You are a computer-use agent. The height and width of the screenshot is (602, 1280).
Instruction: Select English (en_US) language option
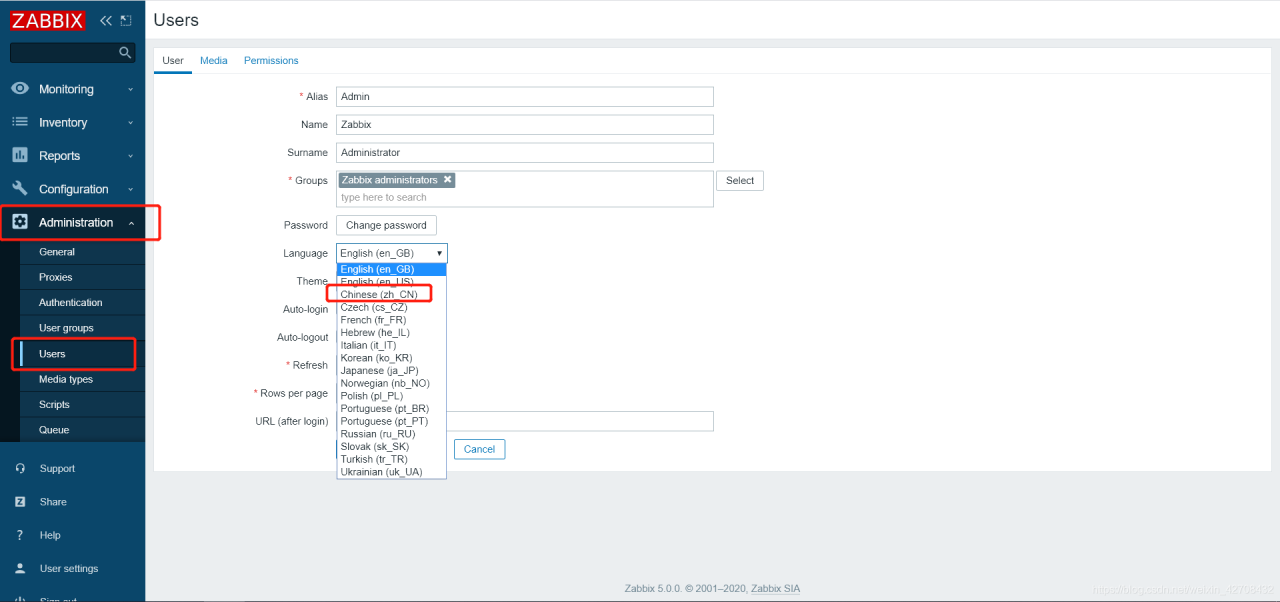[391, 282]
